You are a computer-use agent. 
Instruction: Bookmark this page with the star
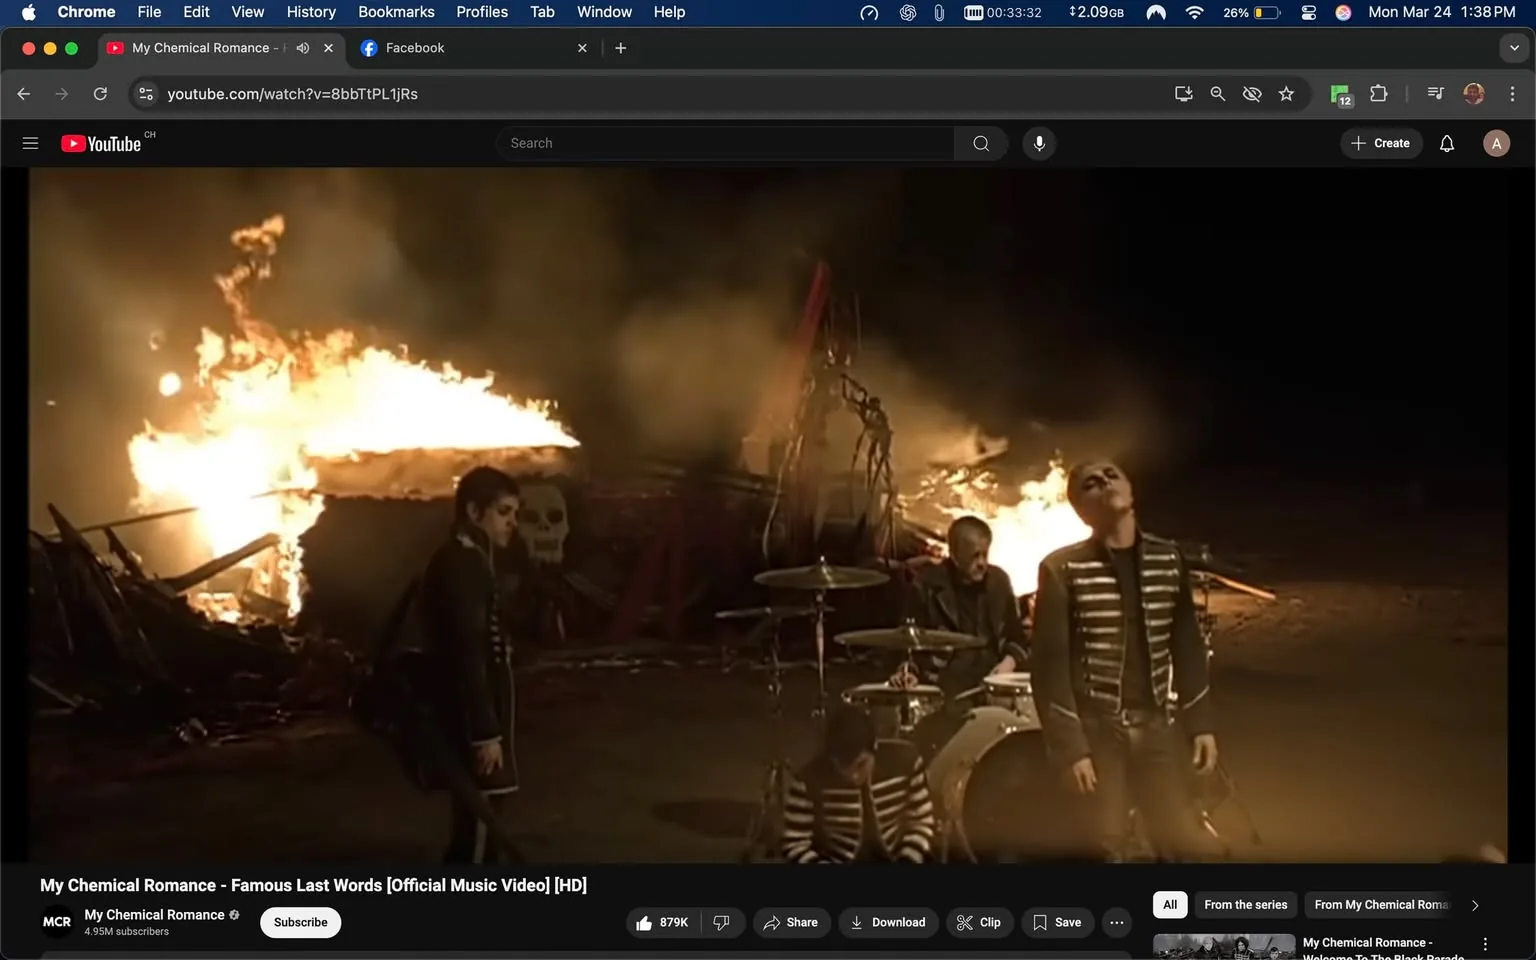[1286, 93]
